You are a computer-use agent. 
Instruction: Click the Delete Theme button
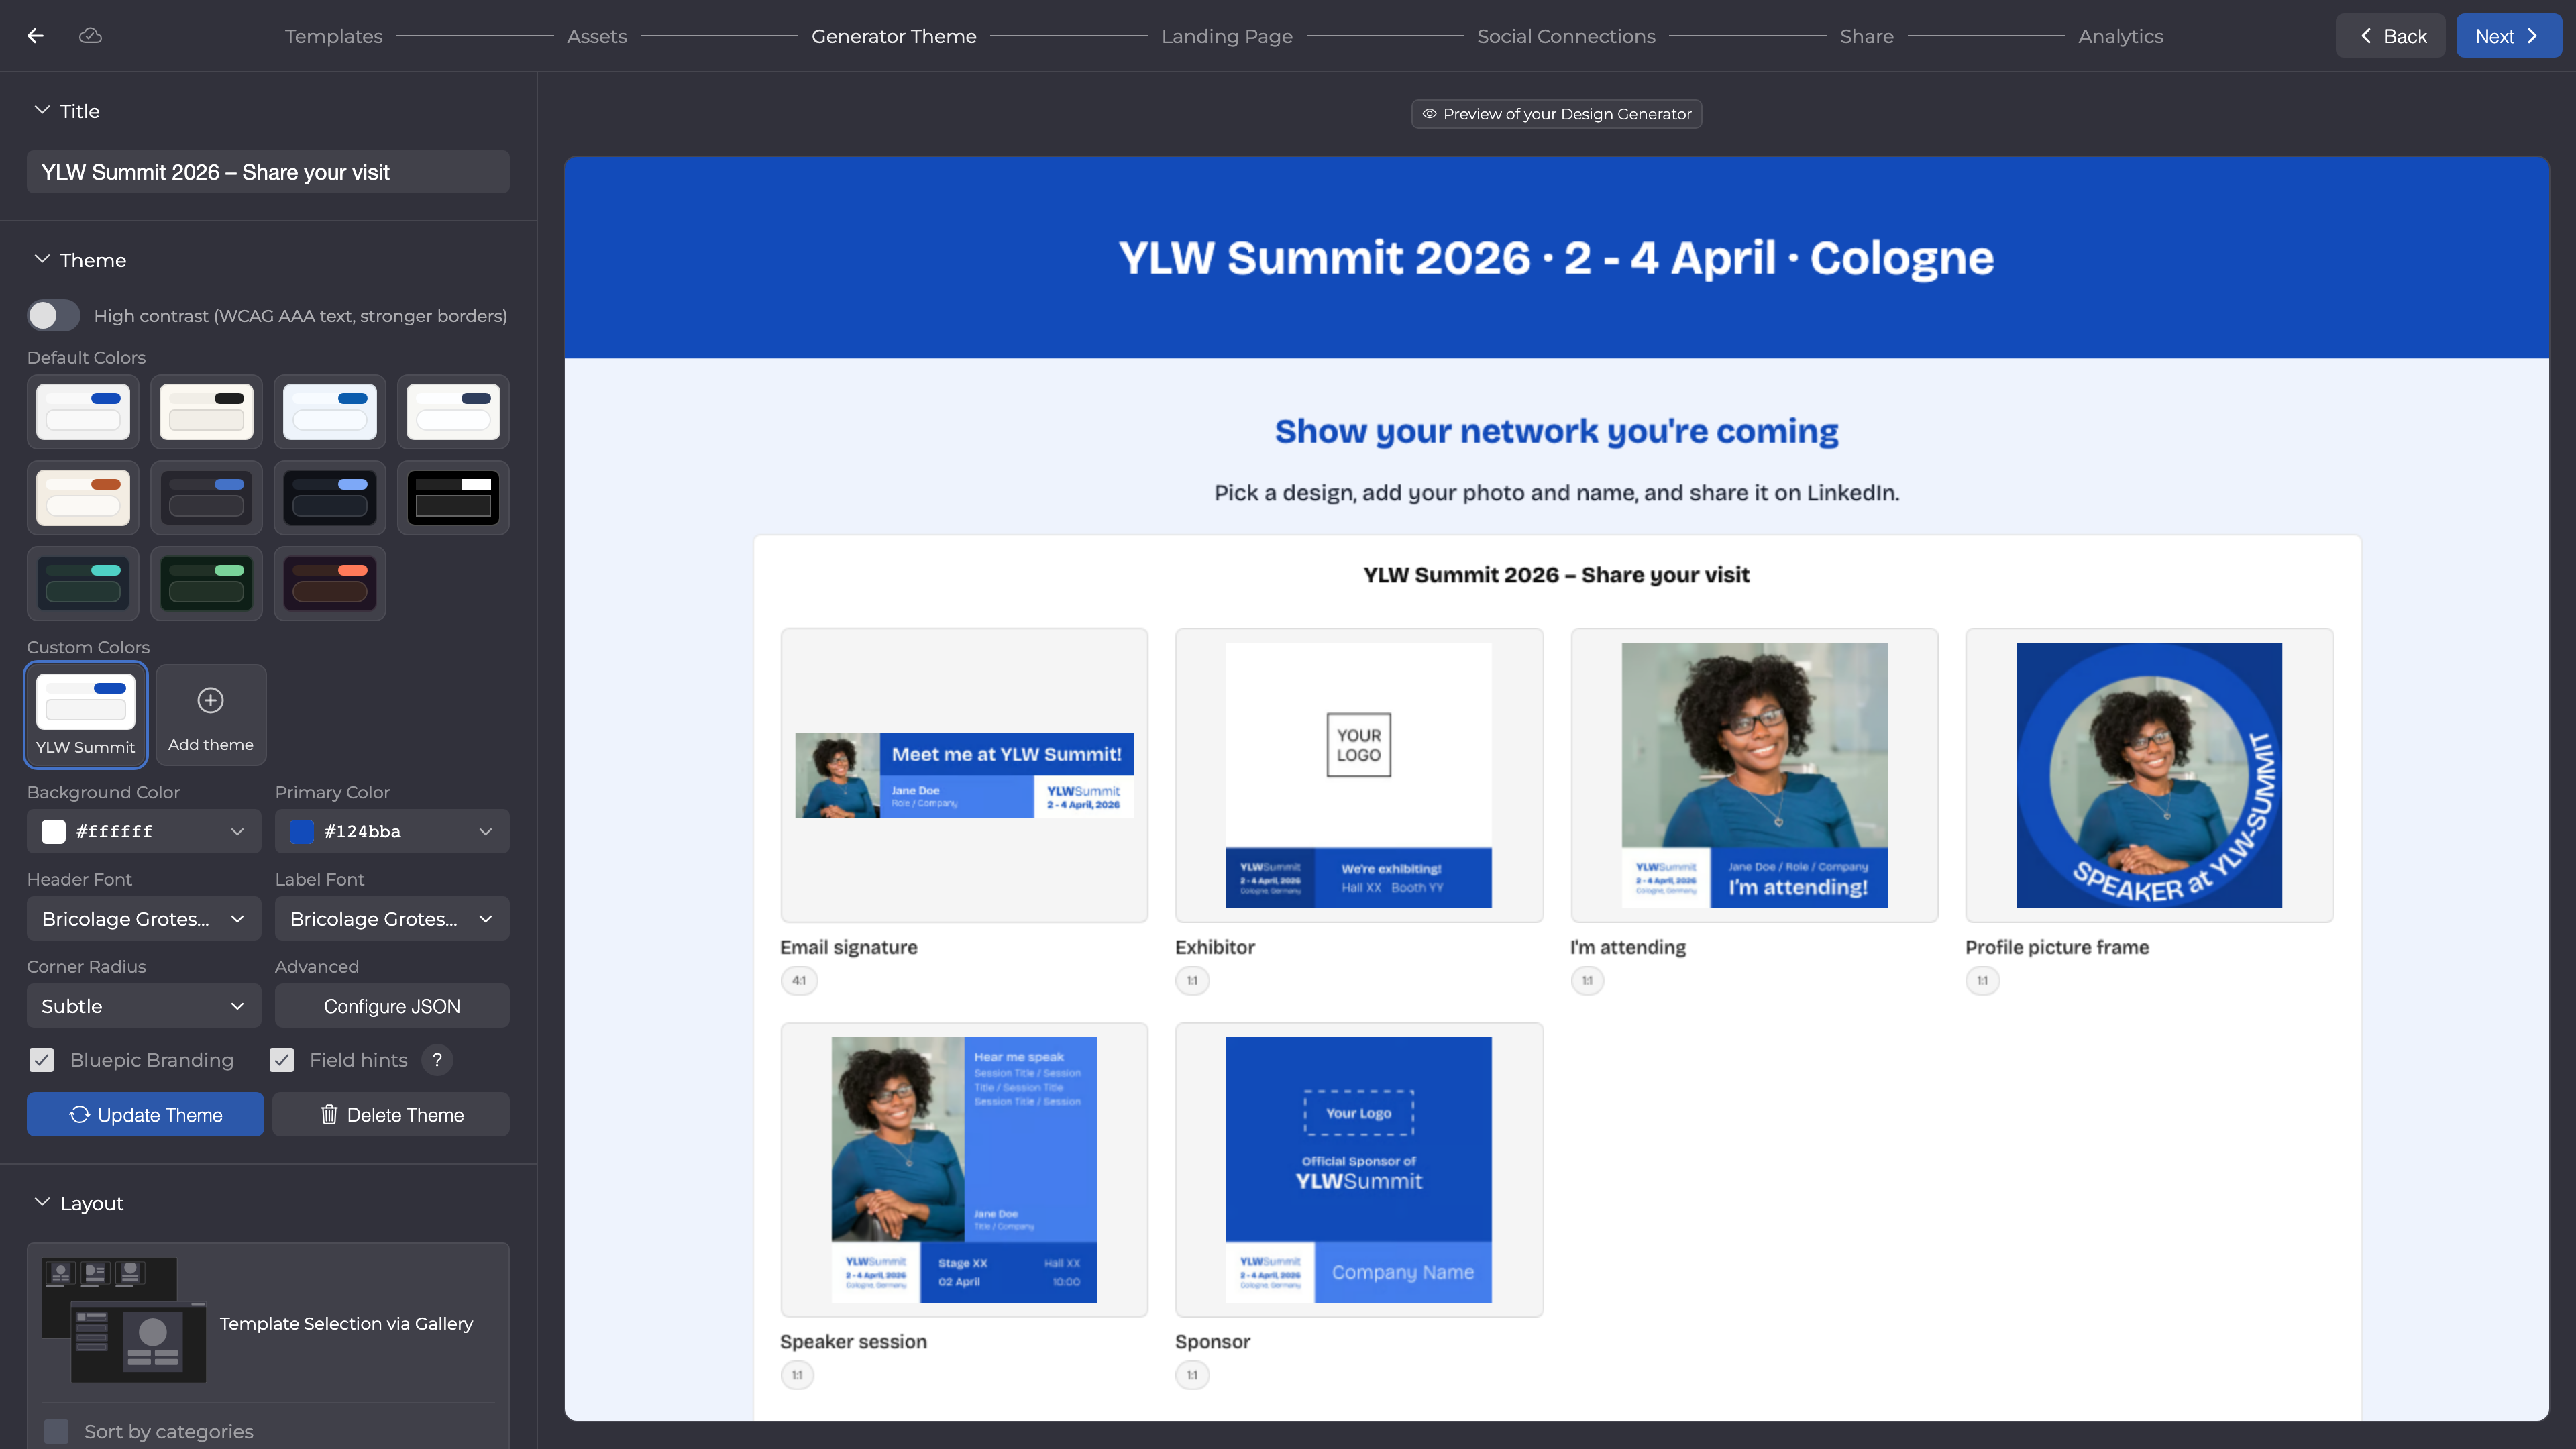tap(391, 1114)
